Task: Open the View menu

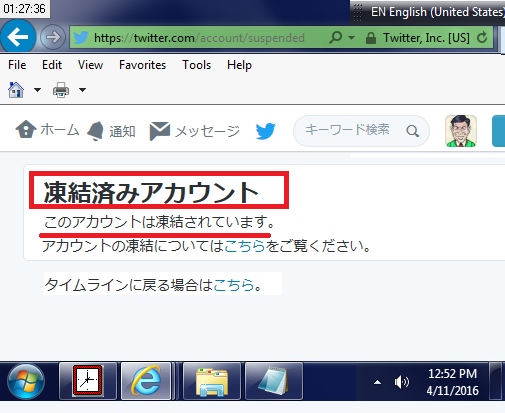Action: (90, 65)
